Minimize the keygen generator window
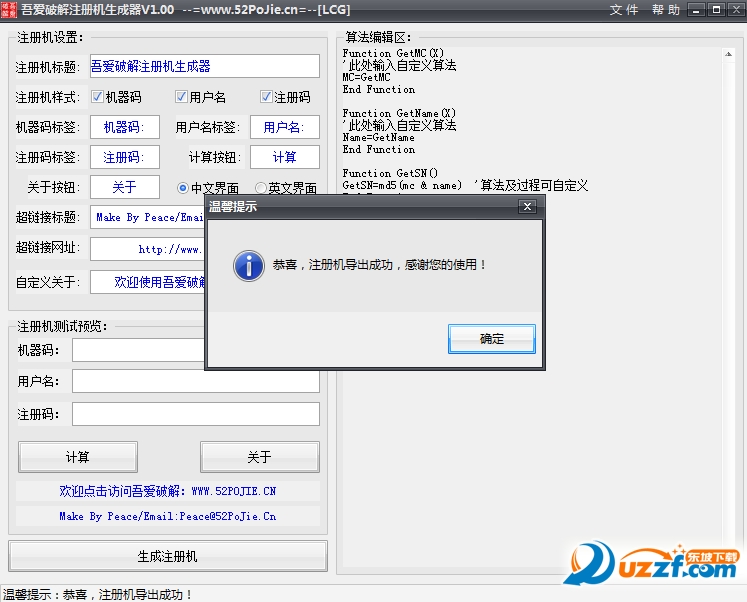Viewport: 747px width, 602px height. pos(698,10)
